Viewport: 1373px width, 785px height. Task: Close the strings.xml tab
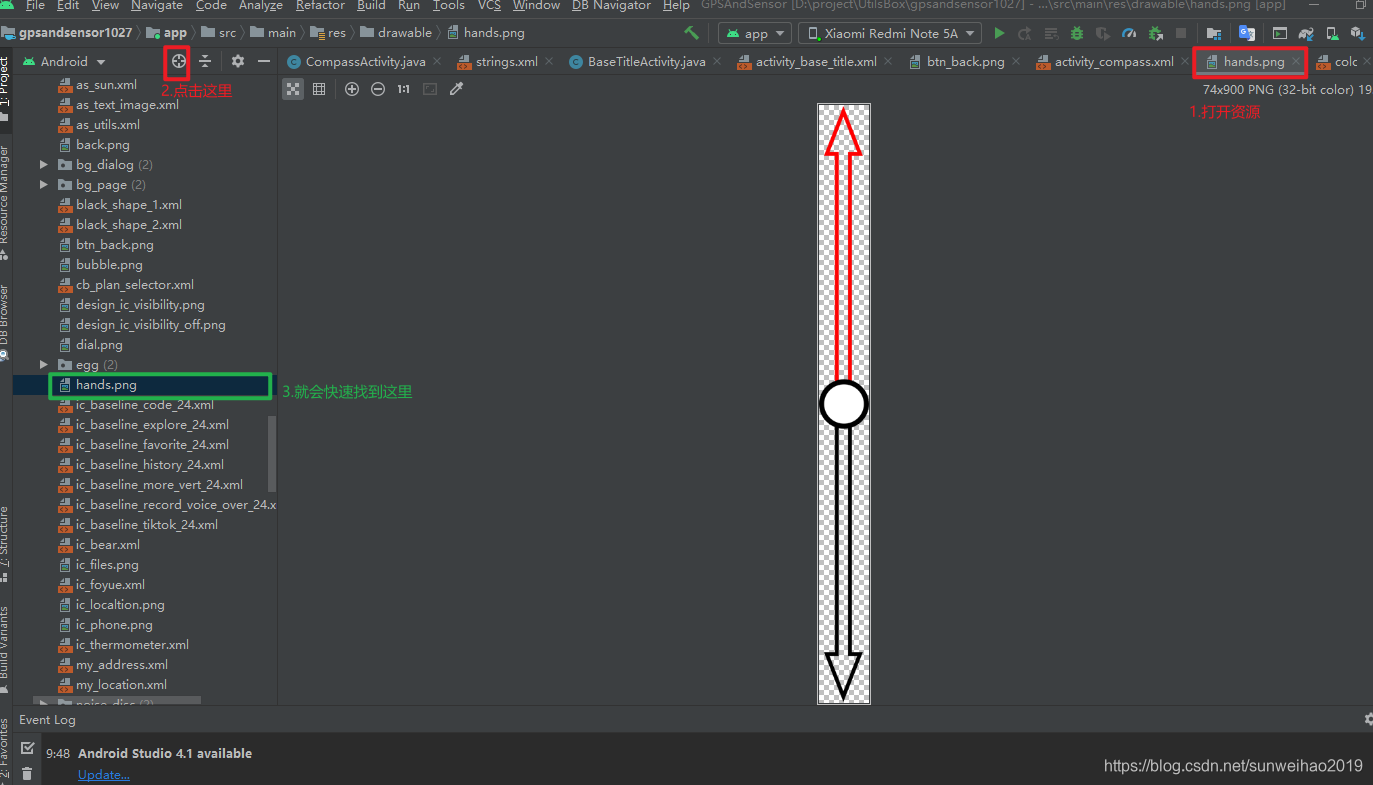549,62
